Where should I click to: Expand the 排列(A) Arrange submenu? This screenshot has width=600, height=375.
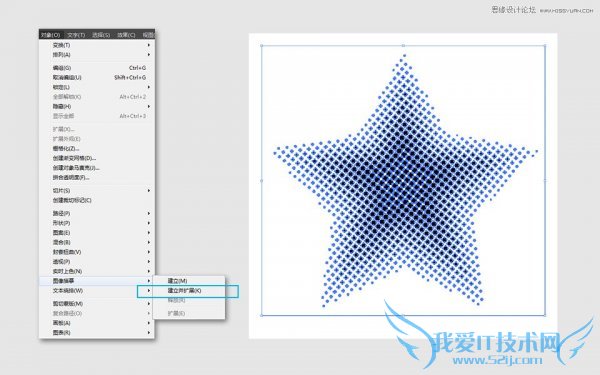point(97,55)
